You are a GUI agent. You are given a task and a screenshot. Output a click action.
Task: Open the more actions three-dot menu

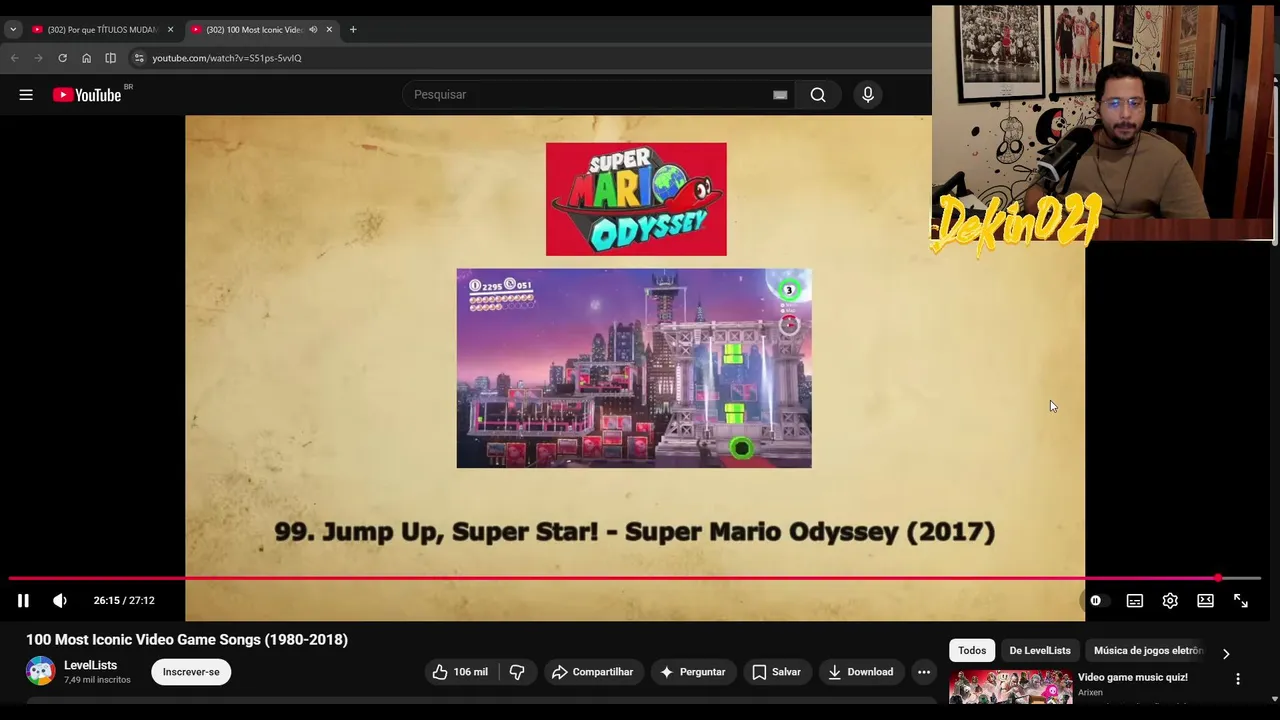tap(924, 672)
